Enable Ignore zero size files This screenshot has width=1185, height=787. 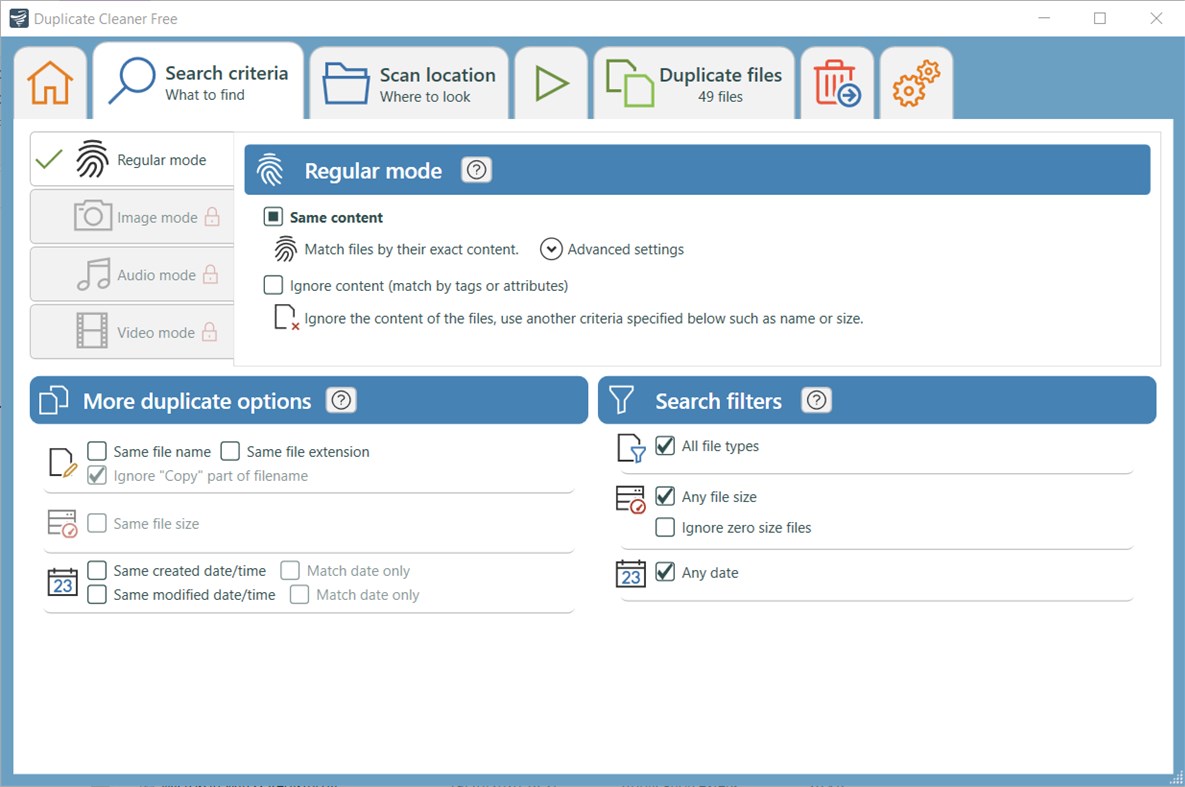[665, 527]
